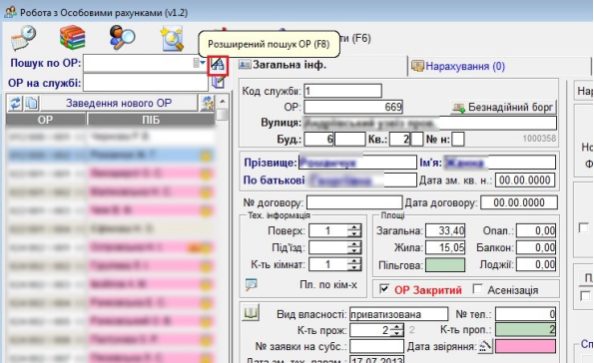Increase the Під'їзд value with up arrow

click(355, 244)
